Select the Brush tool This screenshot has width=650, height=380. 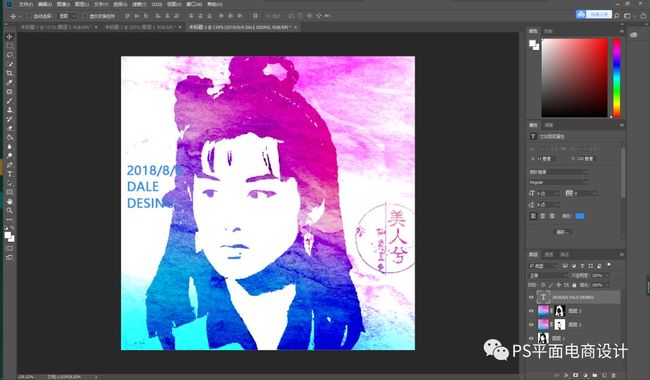point(9,101)
